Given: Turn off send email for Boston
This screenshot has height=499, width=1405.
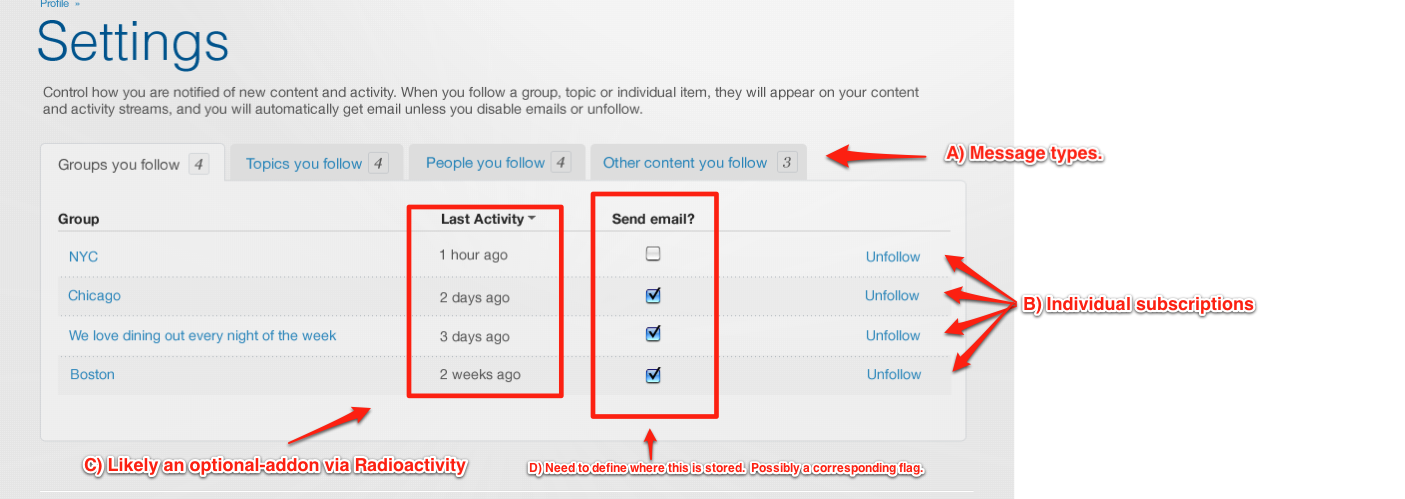Looking at the screenshot, I should [653, 375].
